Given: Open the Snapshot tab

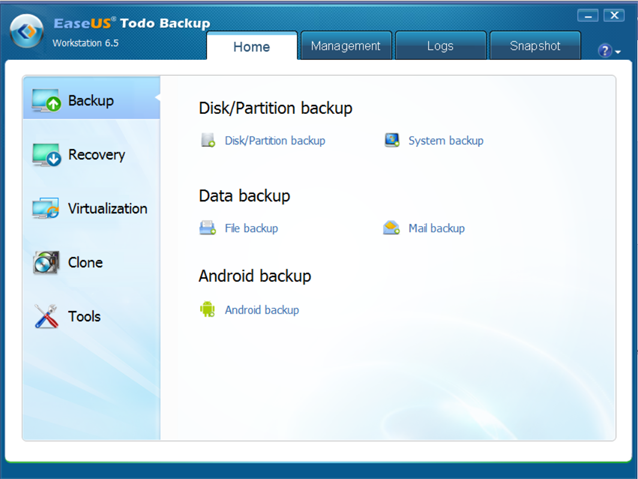Looking at the screenshot, I should point(537,46).
